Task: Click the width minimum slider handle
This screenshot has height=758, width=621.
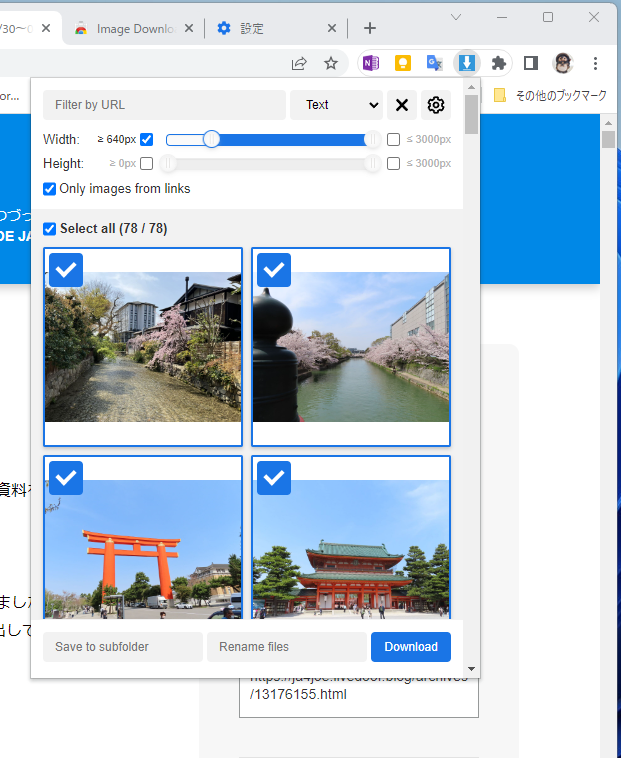Action: [x=211, y=139]
